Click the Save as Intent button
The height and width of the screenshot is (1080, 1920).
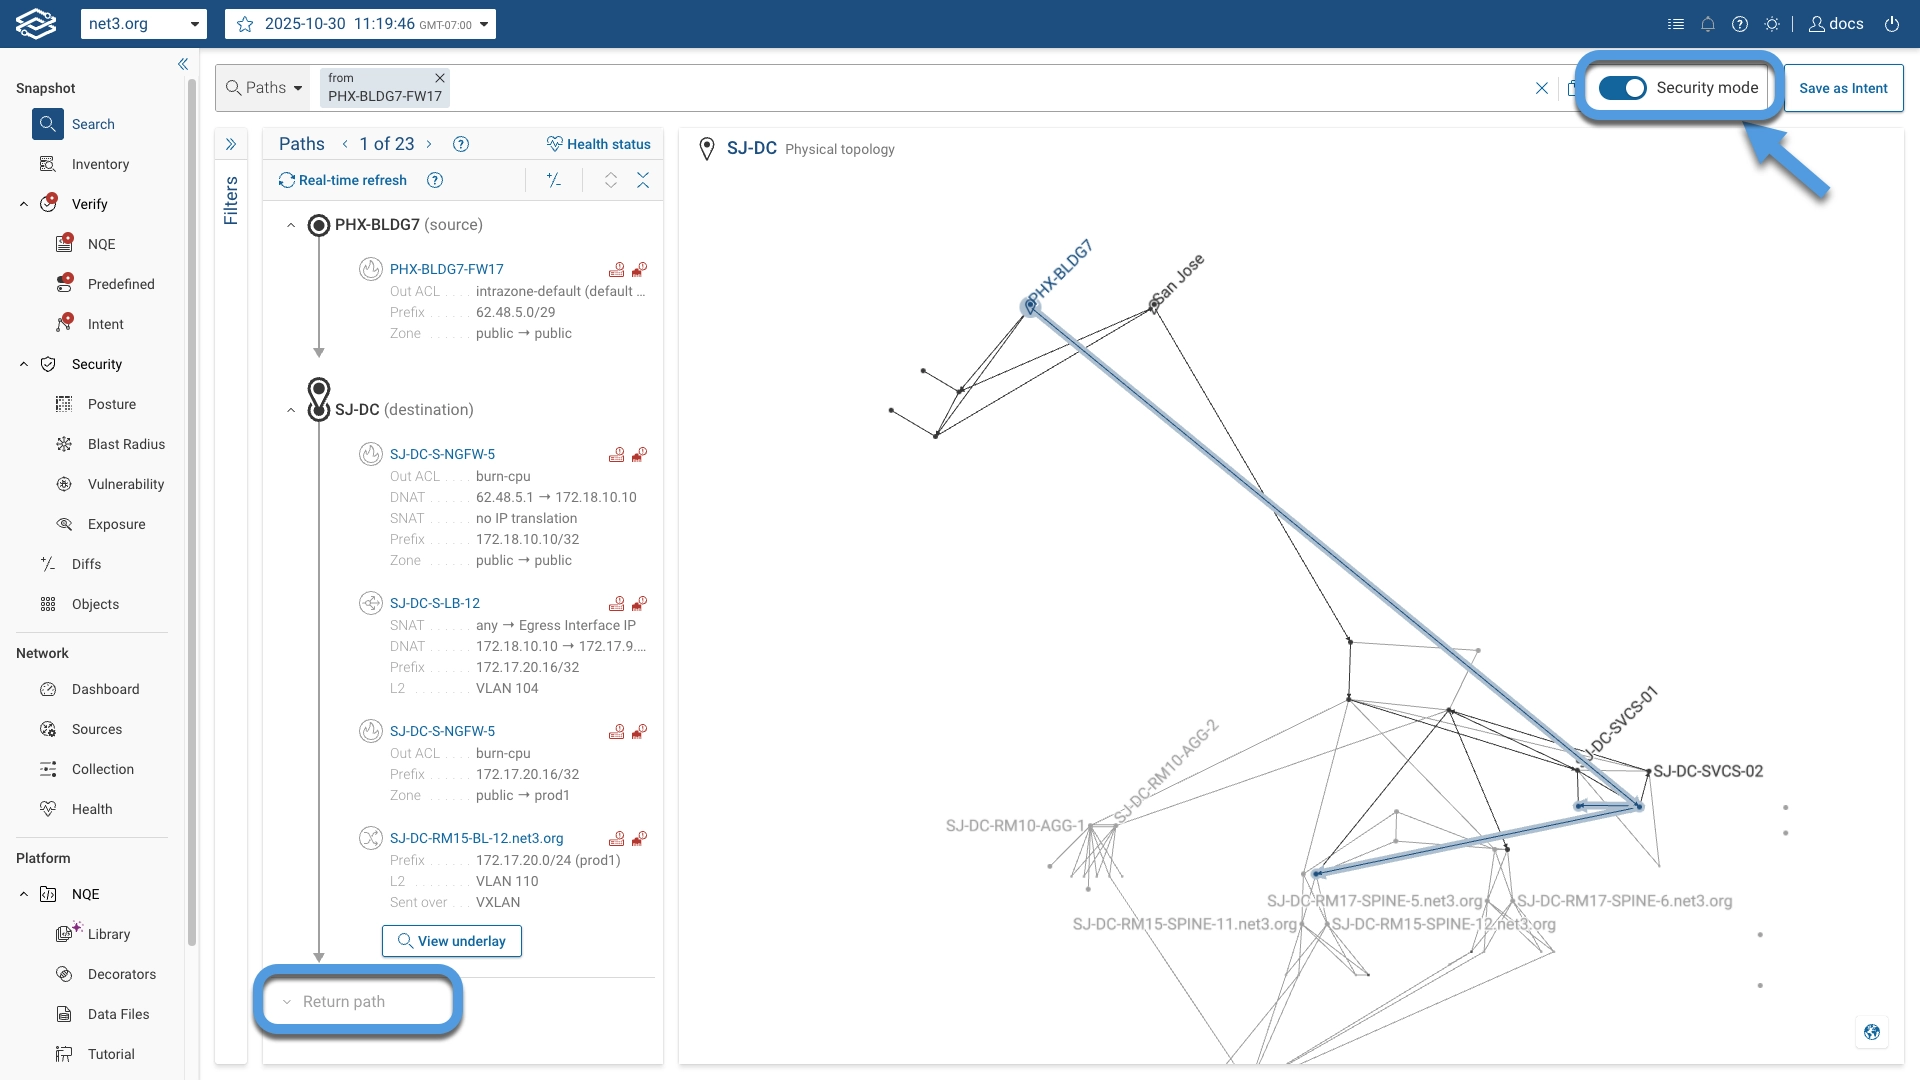click(1842, 88)
